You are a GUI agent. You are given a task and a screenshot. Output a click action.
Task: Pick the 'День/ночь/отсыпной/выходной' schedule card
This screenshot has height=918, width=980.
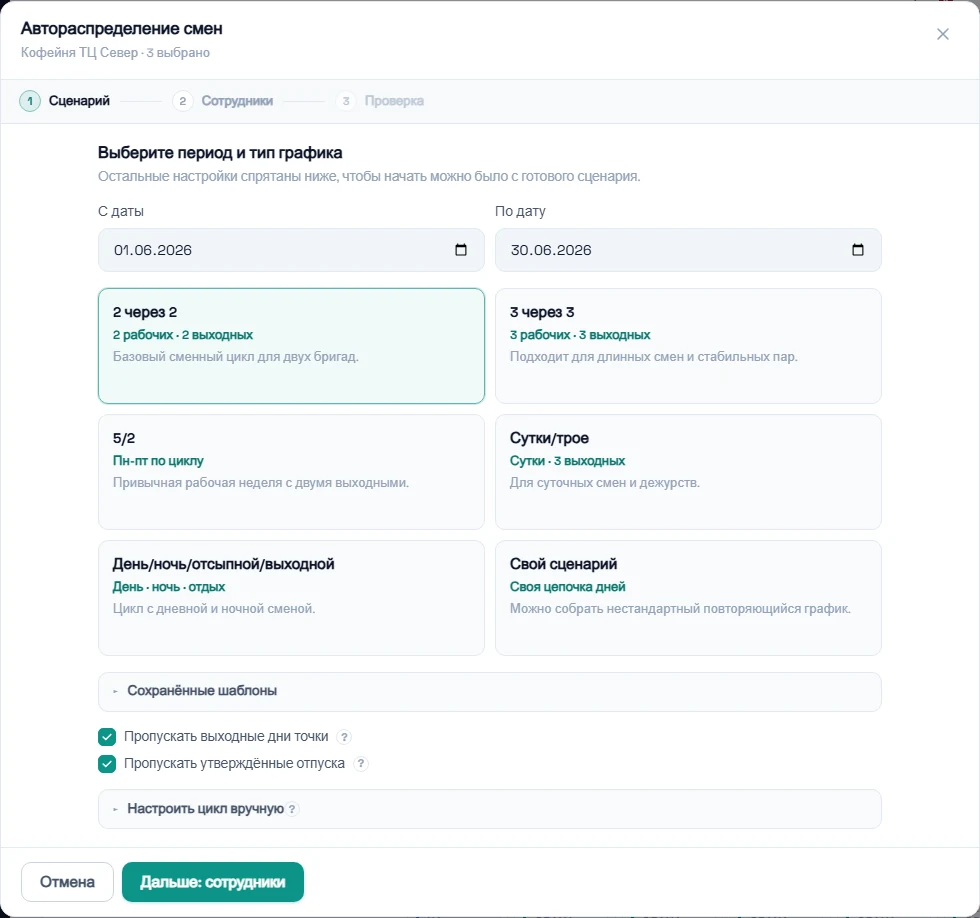pos(291,598)
